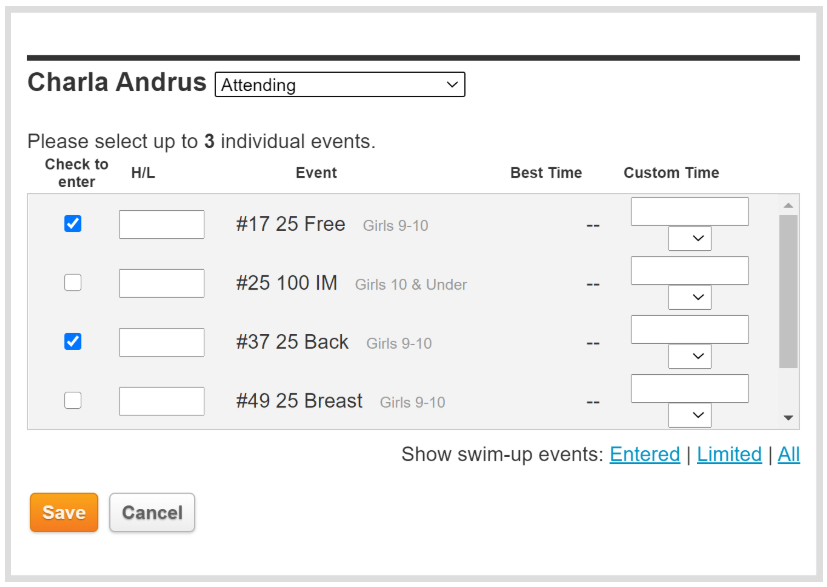This screenshot has height=587, width=827.
Task: Show All swim-up events
Action: (789, 455)
